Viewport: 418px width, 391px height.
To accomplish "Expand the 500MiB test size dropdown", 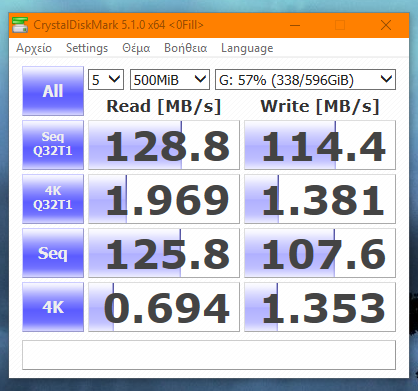I will (170, 80).
